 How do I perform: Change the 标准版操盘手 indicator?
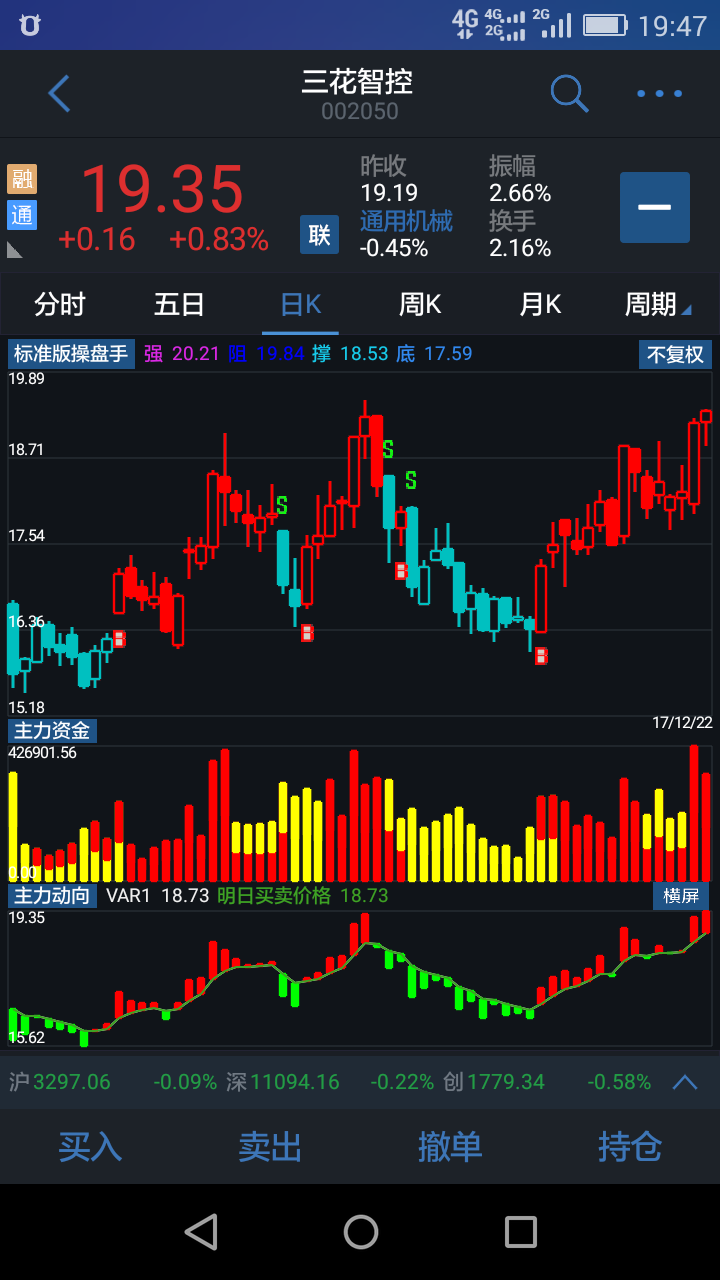point(71,354)
